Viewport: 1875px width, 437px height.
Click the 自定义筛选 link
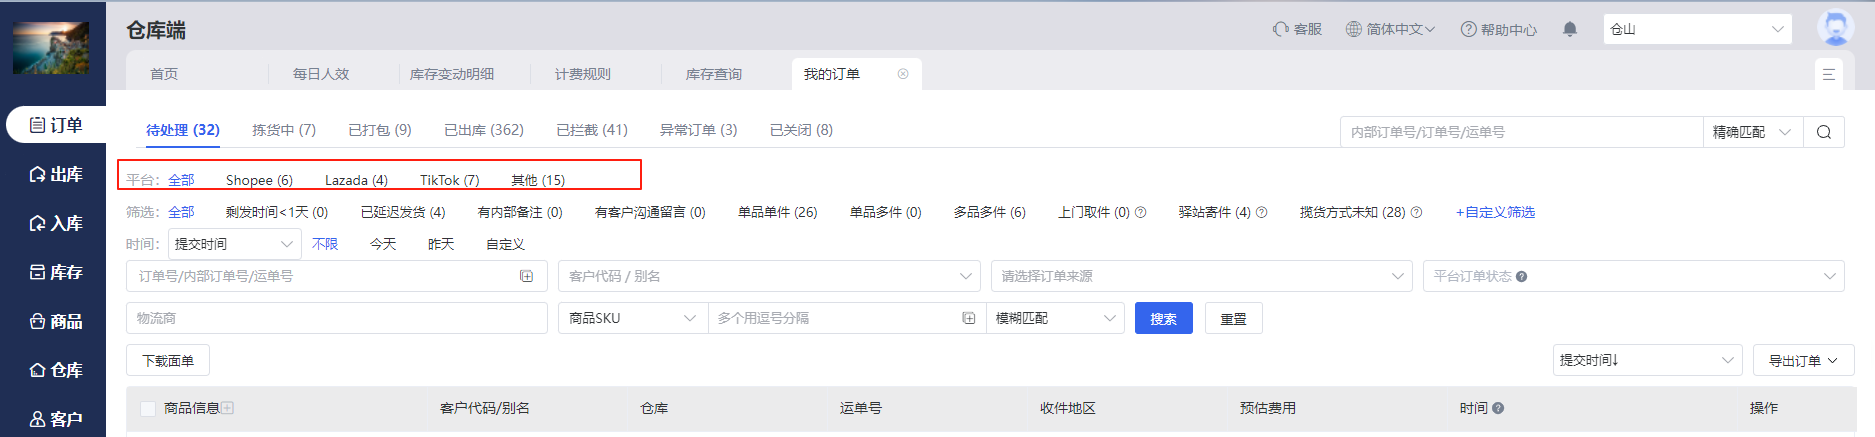1495,212
